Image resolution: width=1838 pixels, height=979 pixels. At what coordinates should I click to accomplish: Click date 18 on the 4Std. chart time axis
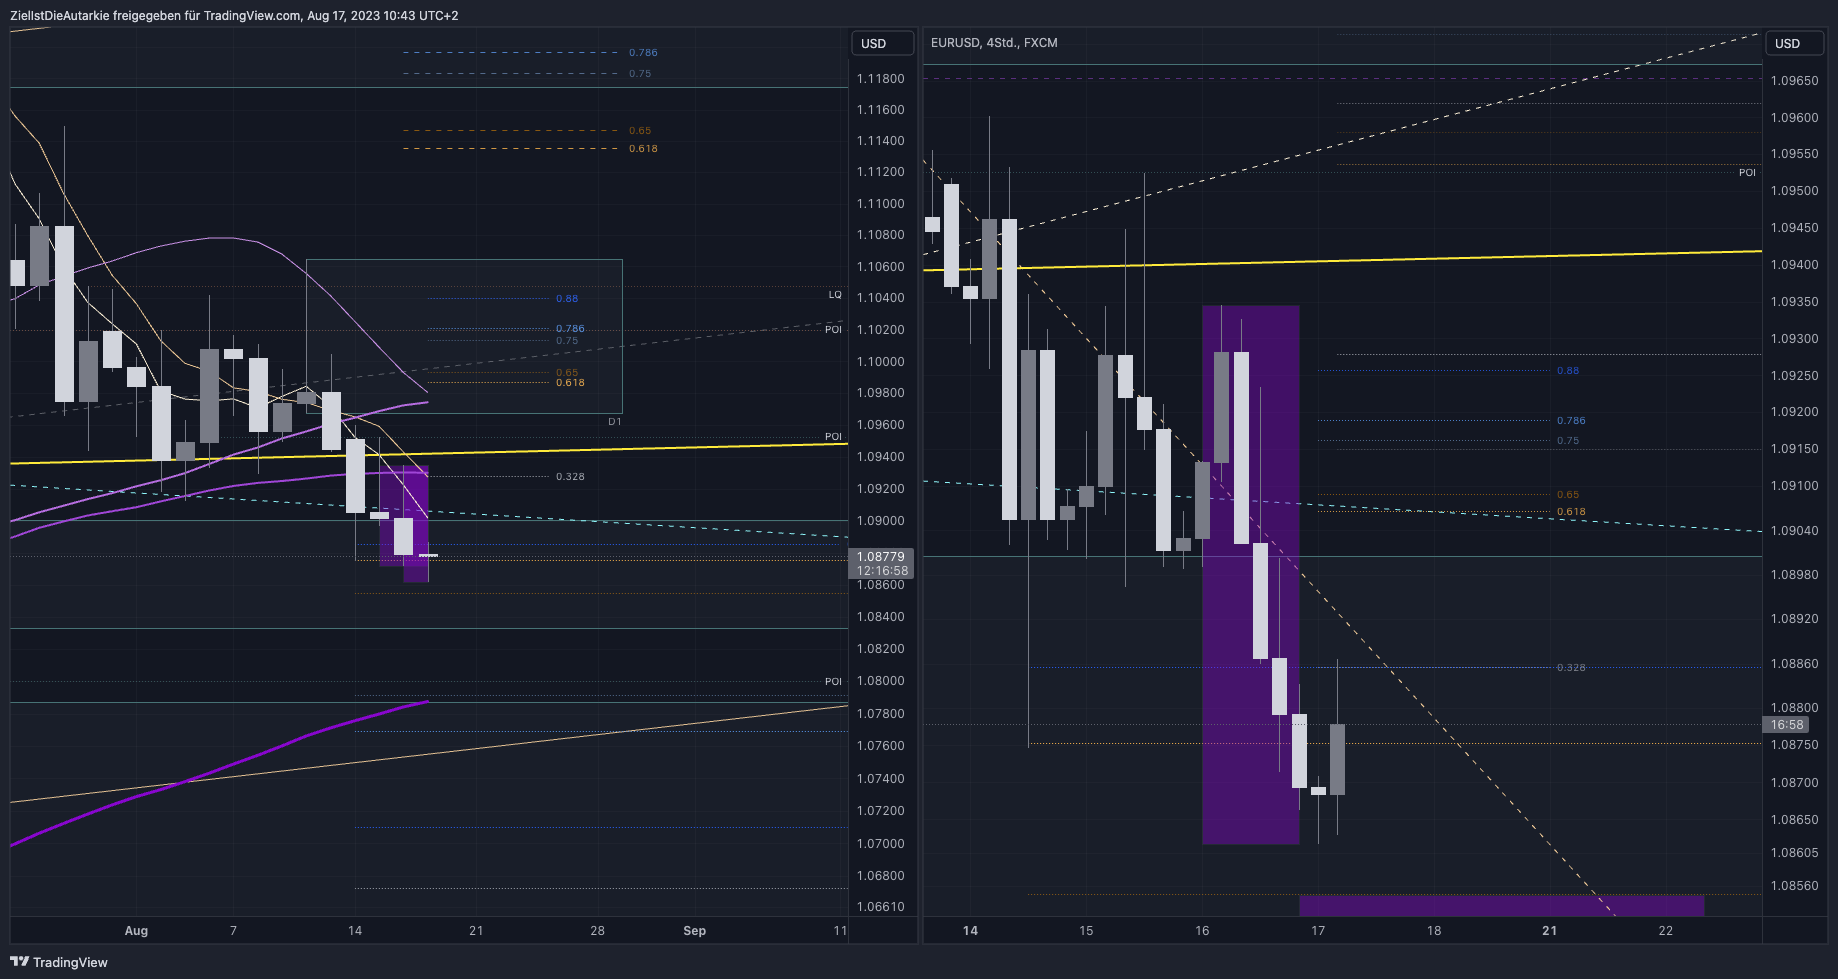click(1434, 930)
